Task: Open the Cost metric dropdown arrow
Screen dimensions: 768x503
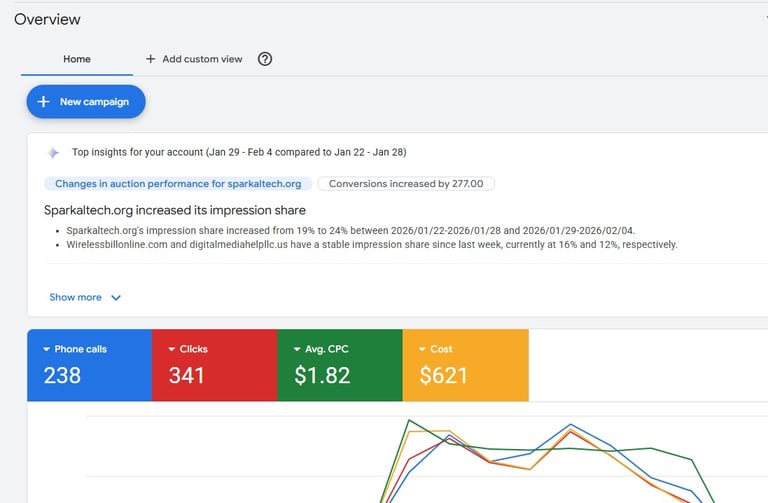Action: tap(422, 349)
